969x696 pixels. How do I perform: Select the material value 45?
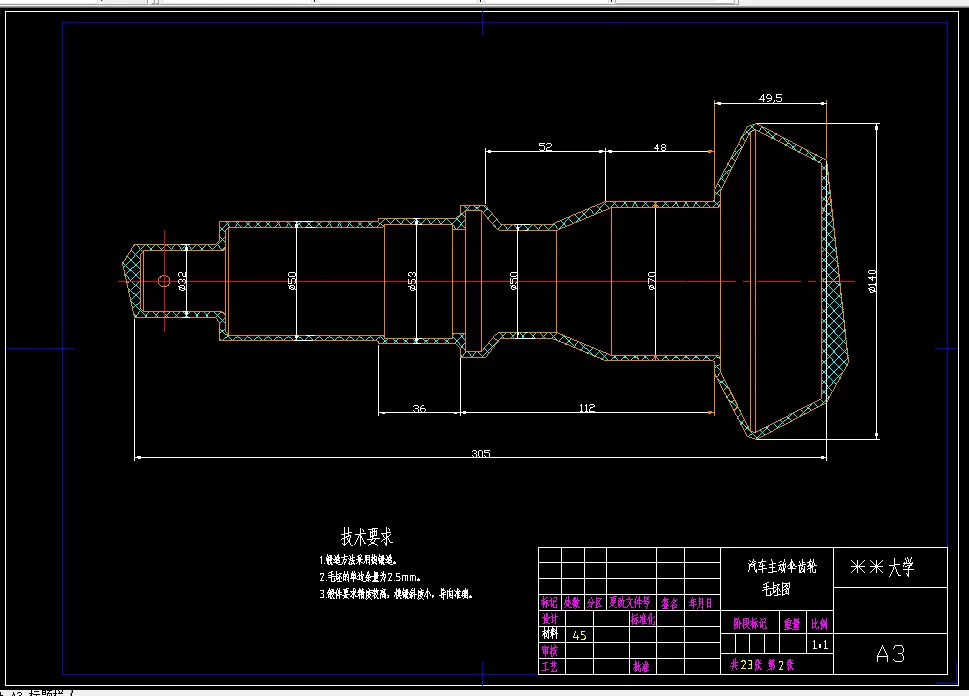(579, 635)
